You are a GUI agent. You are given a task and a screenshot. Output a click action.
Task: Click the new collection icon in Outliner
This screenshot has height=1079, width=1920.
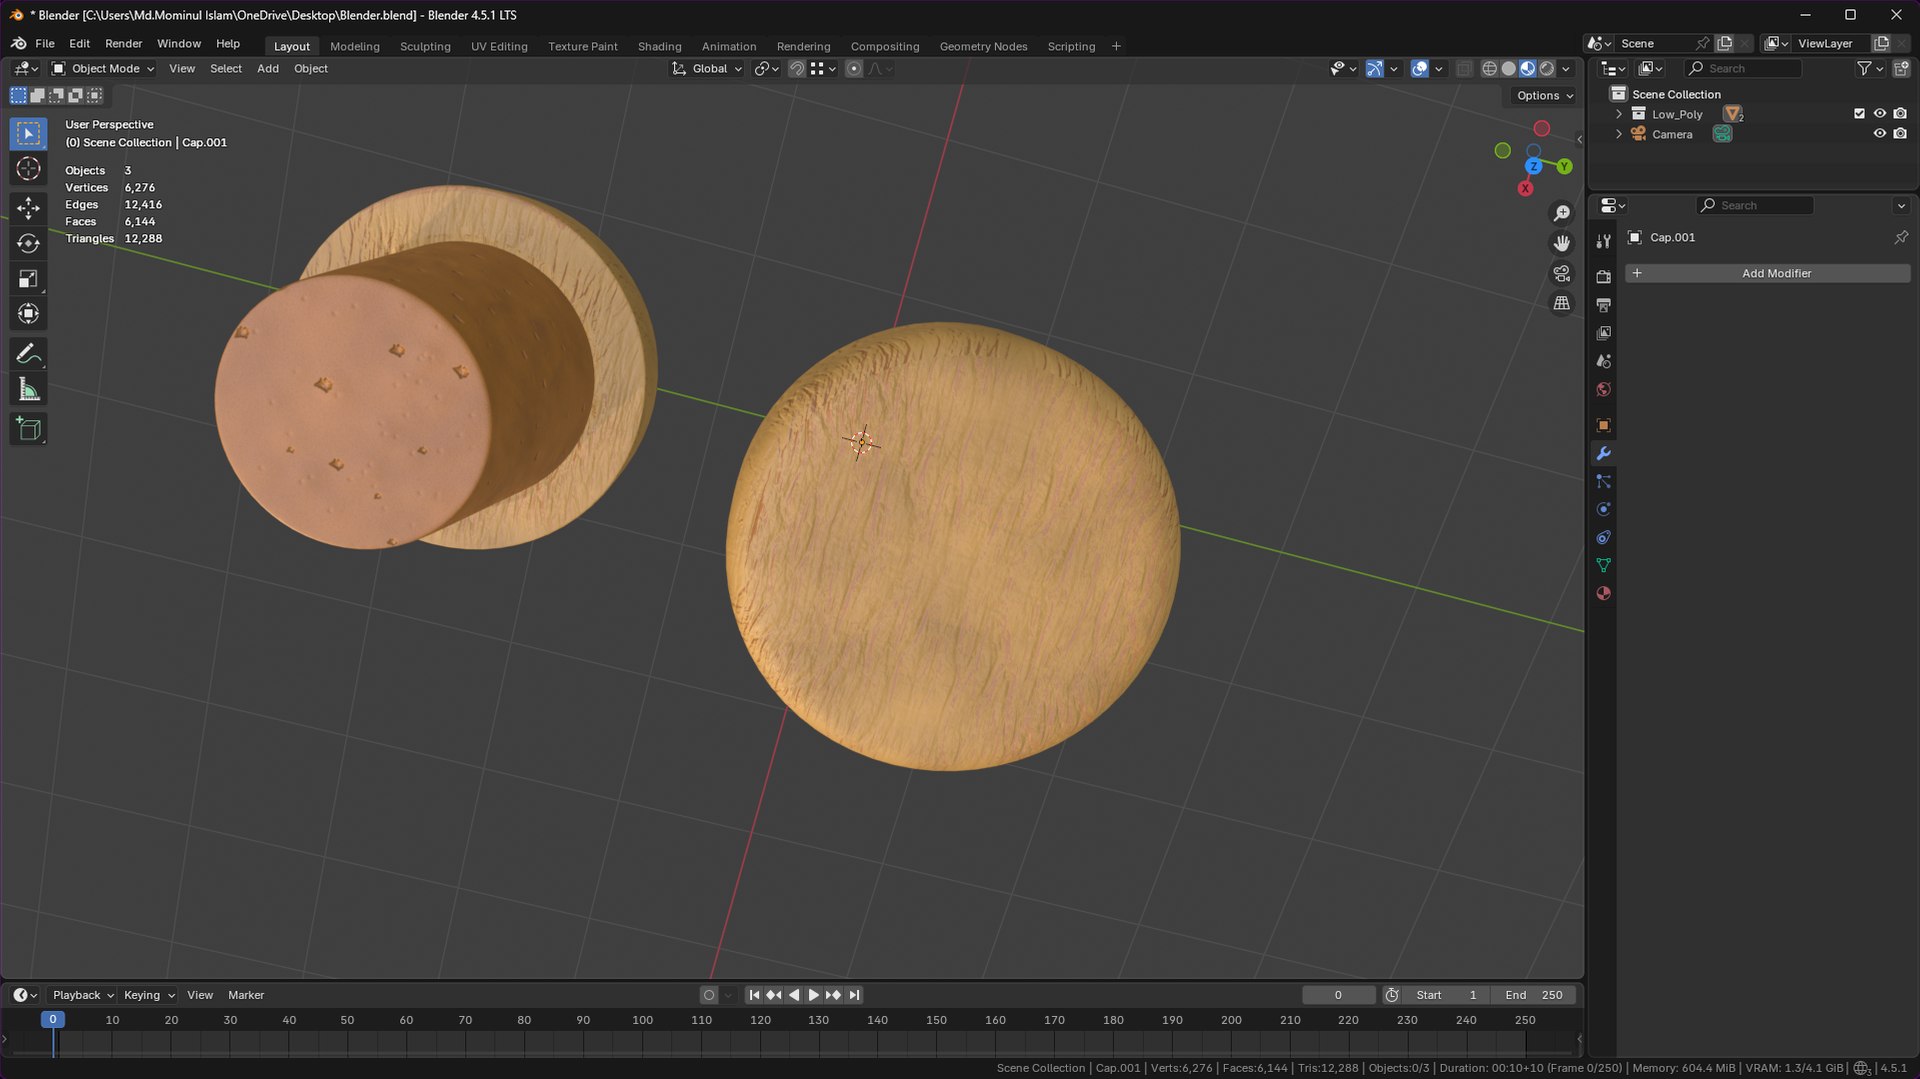tap(1901, 68)
